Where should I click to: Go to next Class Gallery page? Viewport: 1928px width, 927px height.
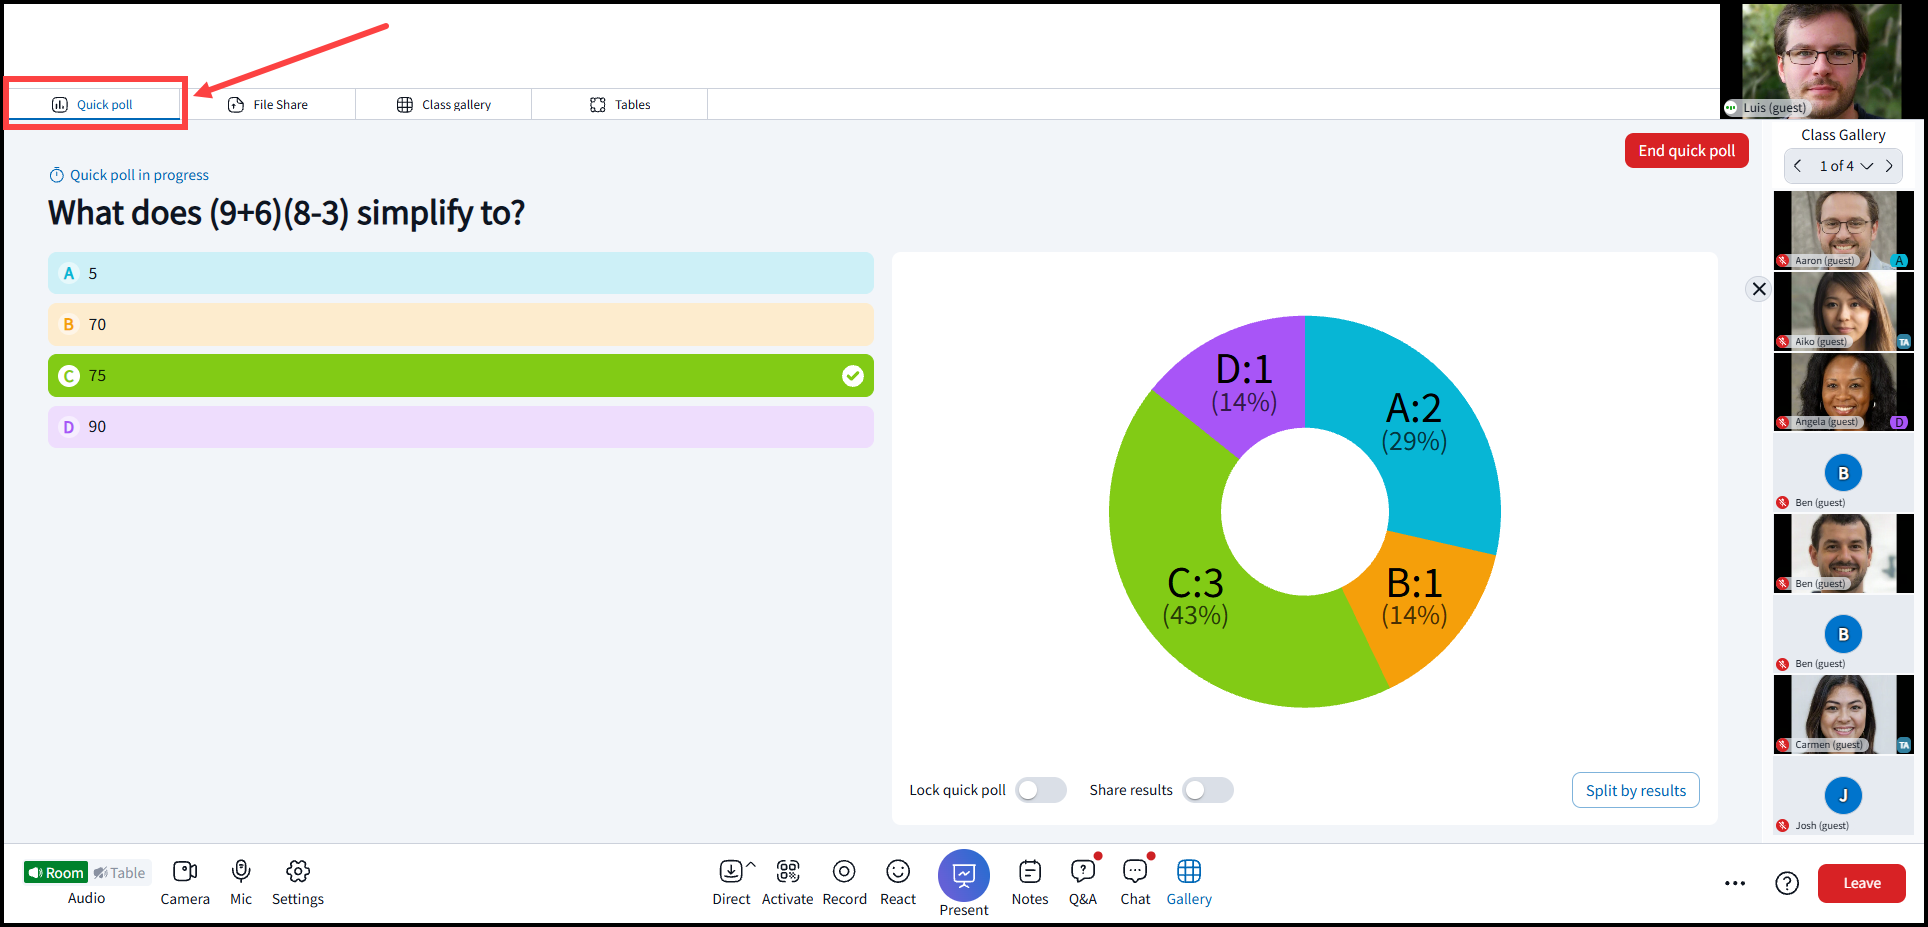1889,166
